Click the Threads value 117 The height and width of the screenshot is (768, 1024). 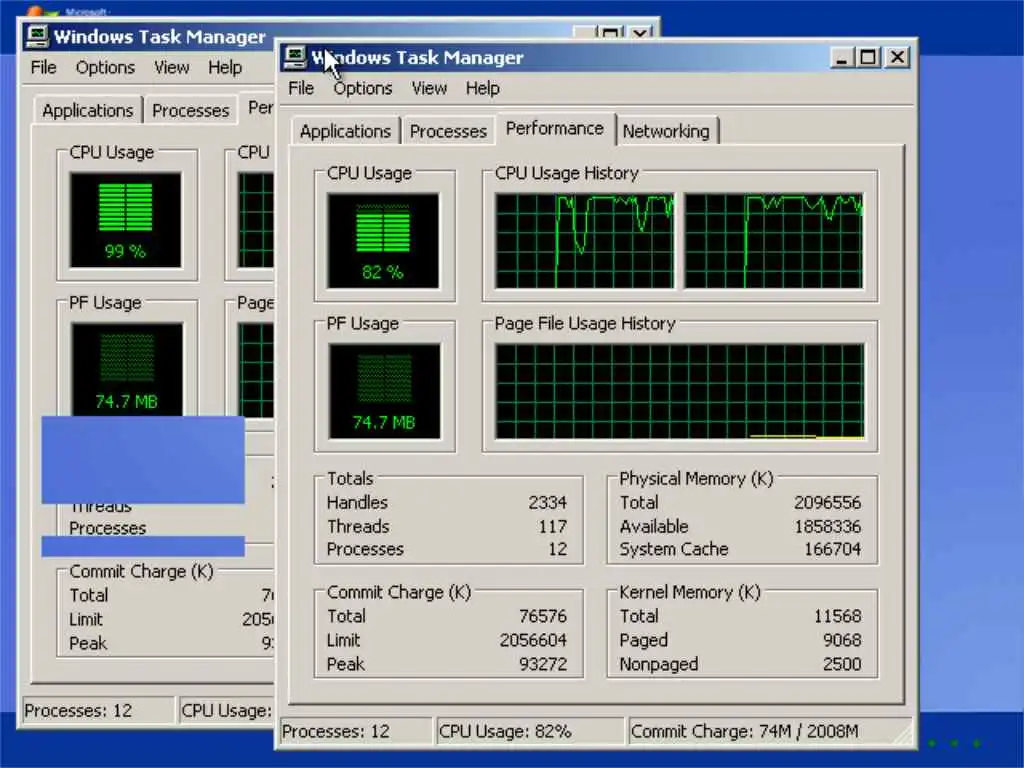552,526
